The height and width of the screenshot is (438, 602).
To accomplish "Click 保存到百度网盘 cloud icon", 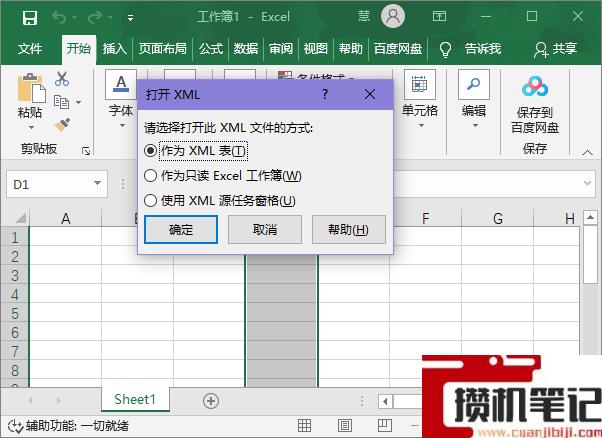I will [x=535, y=86].
